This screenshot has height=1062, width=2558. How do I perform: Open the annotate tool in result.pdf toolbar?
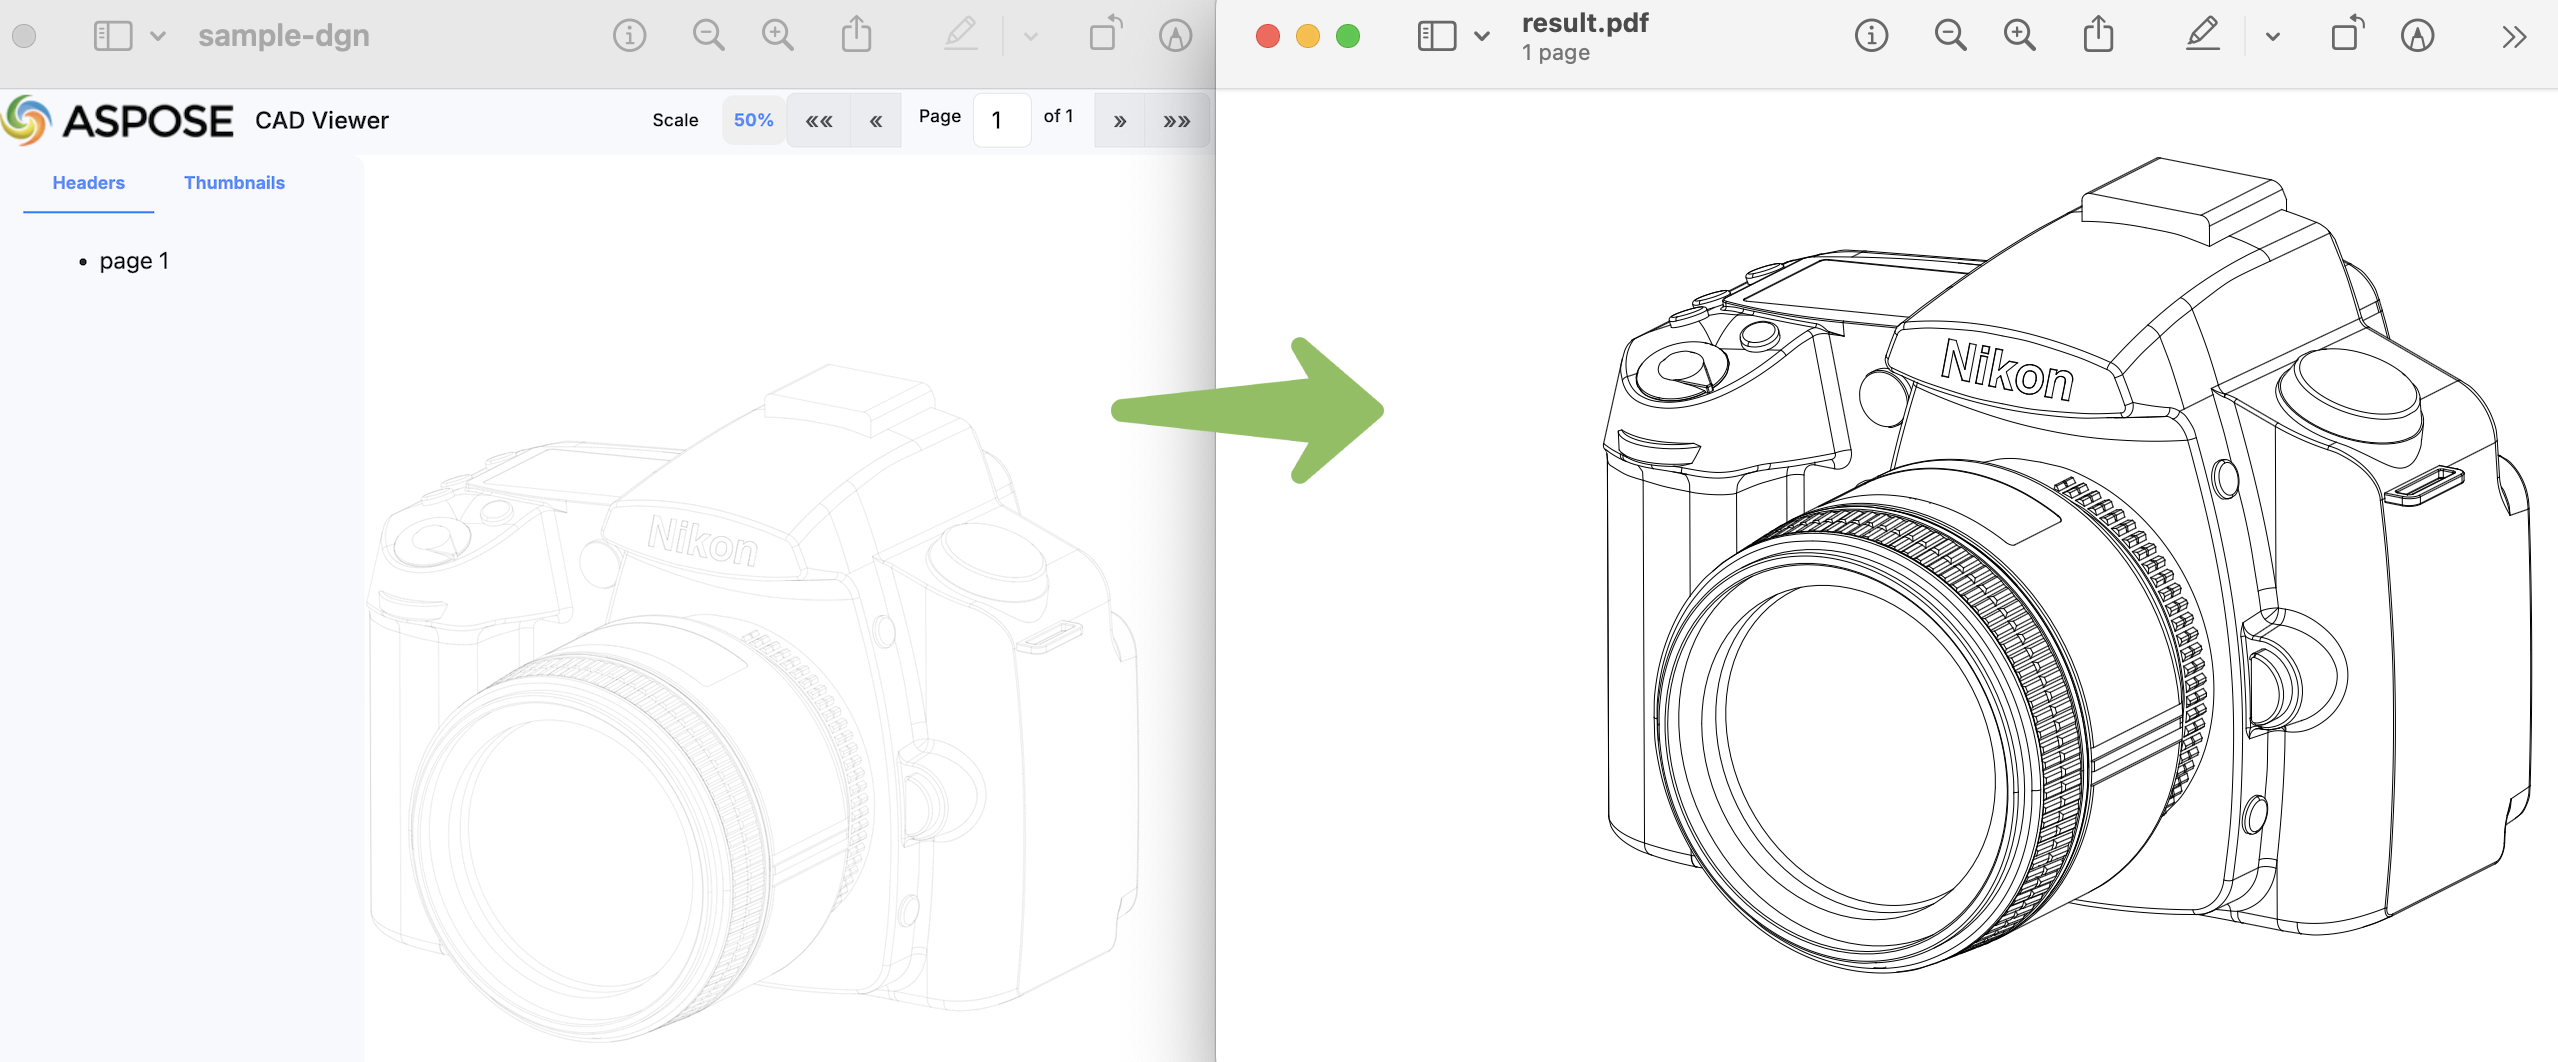click(x=2417, y=37)
